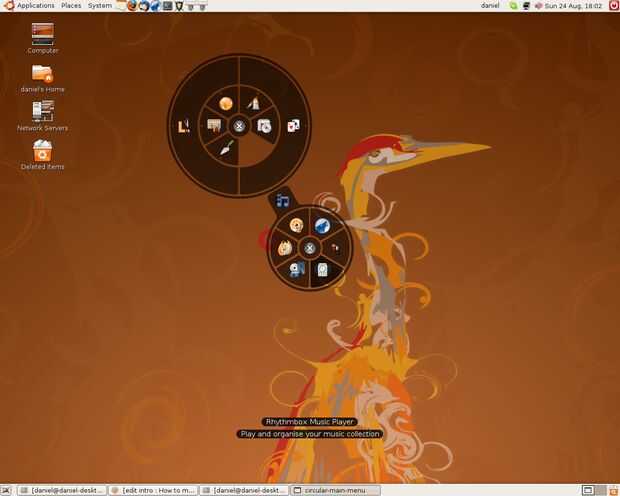Select the trowel icon in the circular menu
The width and height of the screenshot is (620, 496).
227,148
